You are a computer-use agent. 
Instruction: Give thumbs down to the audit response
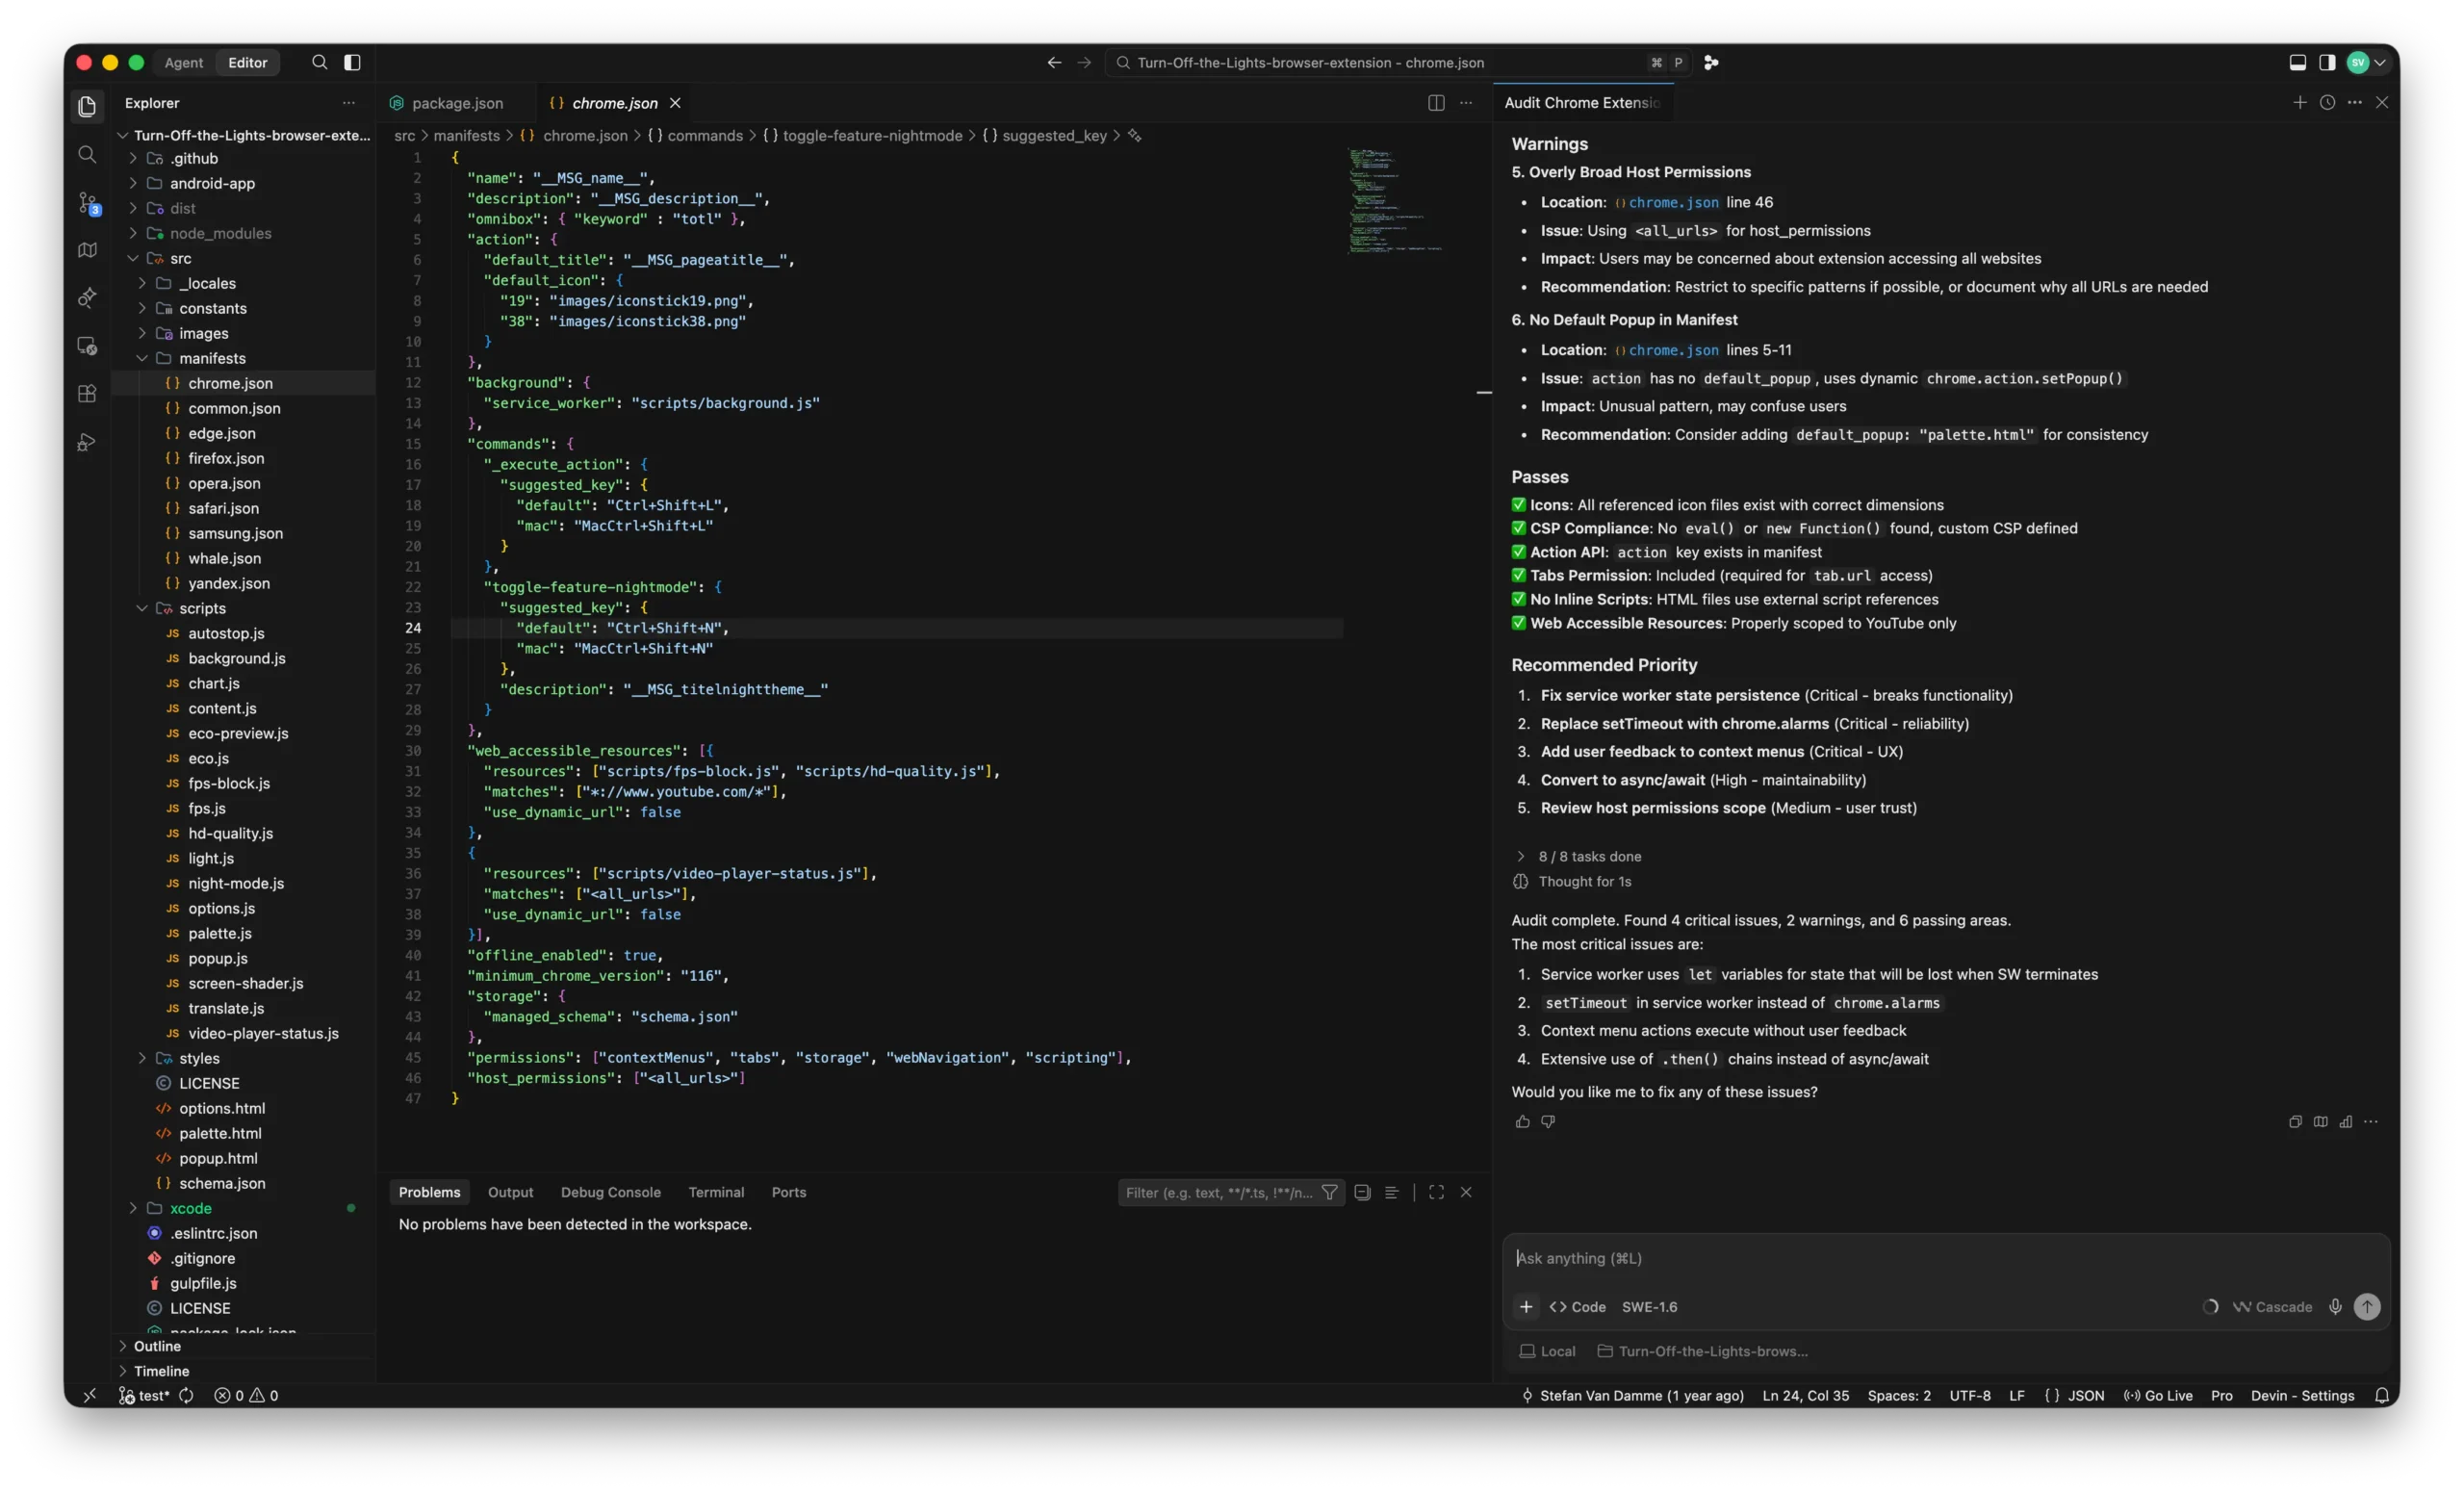pyautogui.click(x=1548, y=1122)
